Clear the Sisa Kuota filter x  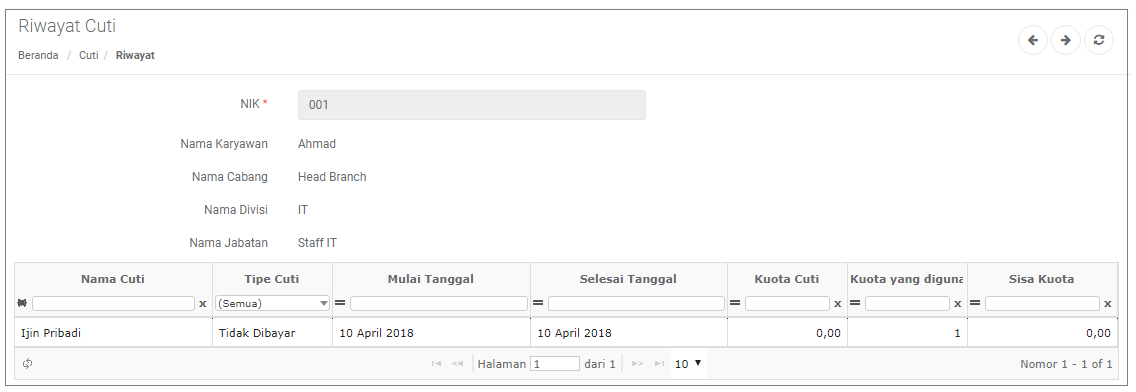coord(1107,304)
